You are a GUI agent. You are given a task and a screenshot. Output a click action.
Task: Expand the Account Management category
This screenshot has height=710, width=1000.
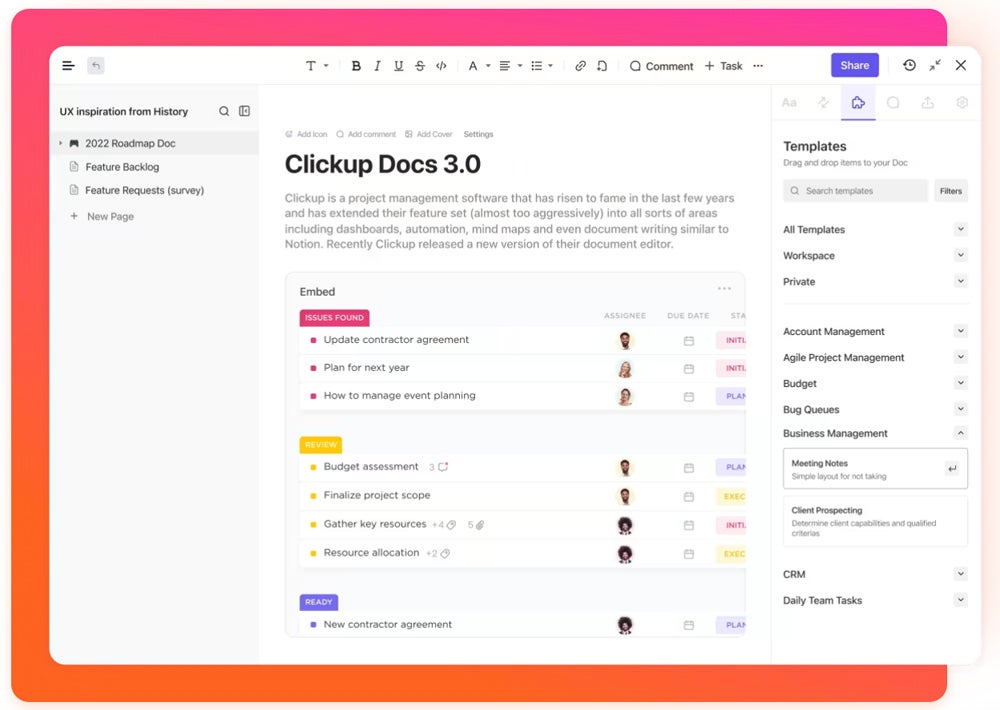coord(960,330)
